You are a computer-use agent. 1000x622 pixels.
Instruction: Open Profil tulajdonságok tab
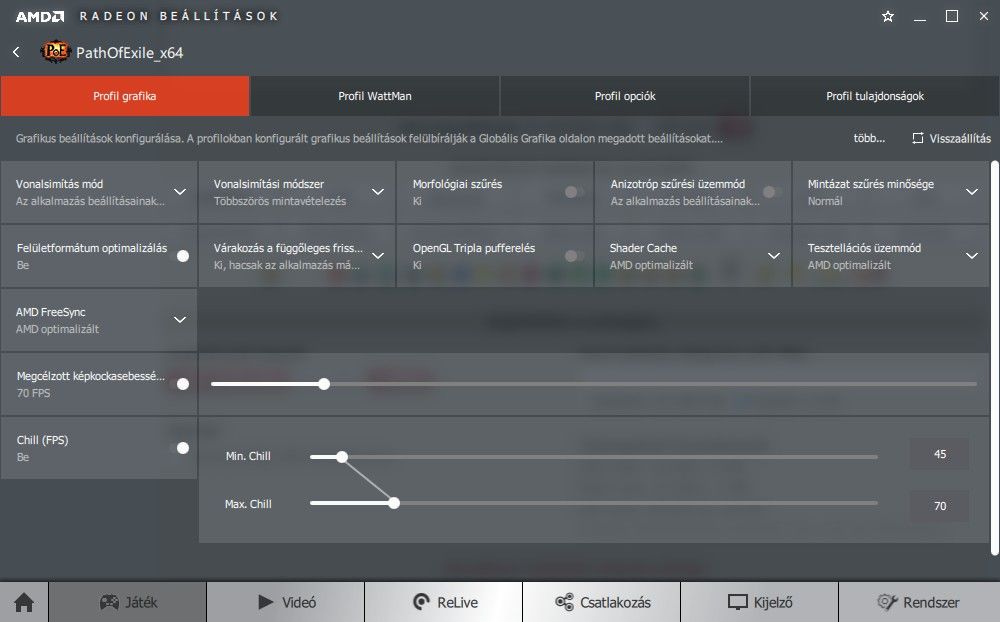pyautogui.click(x=875, y=96)
